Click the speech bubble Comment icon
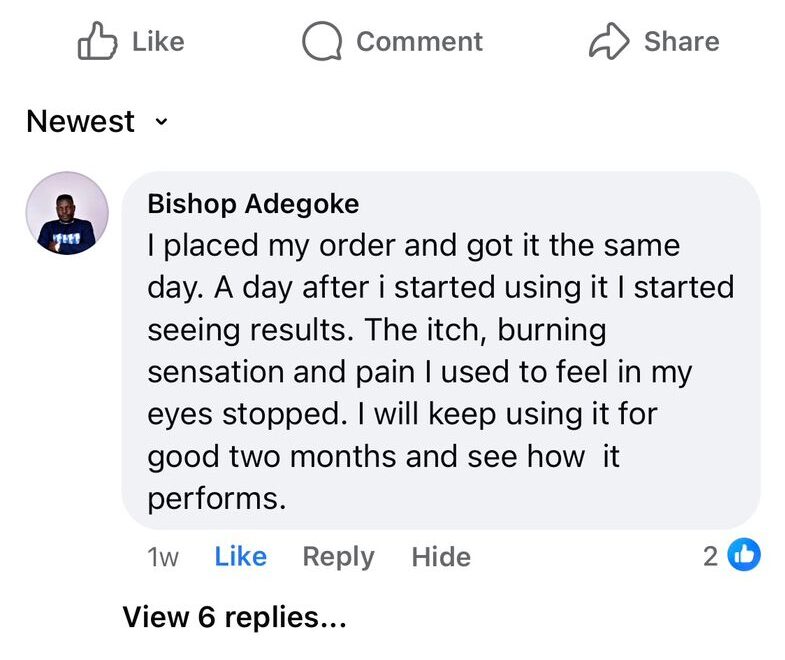The image size is (785, 660). tap(322, 42)
